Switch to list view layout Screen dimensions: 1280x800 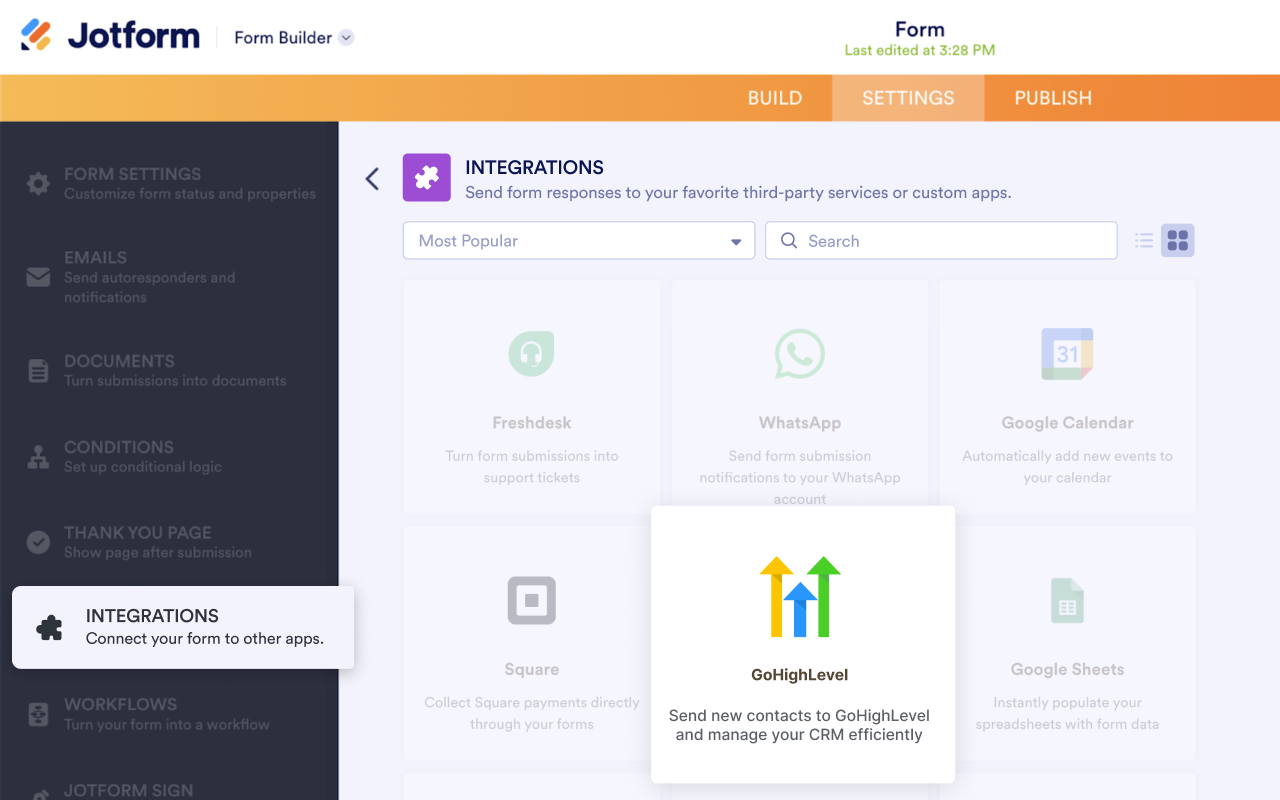tap(1144, 241)
